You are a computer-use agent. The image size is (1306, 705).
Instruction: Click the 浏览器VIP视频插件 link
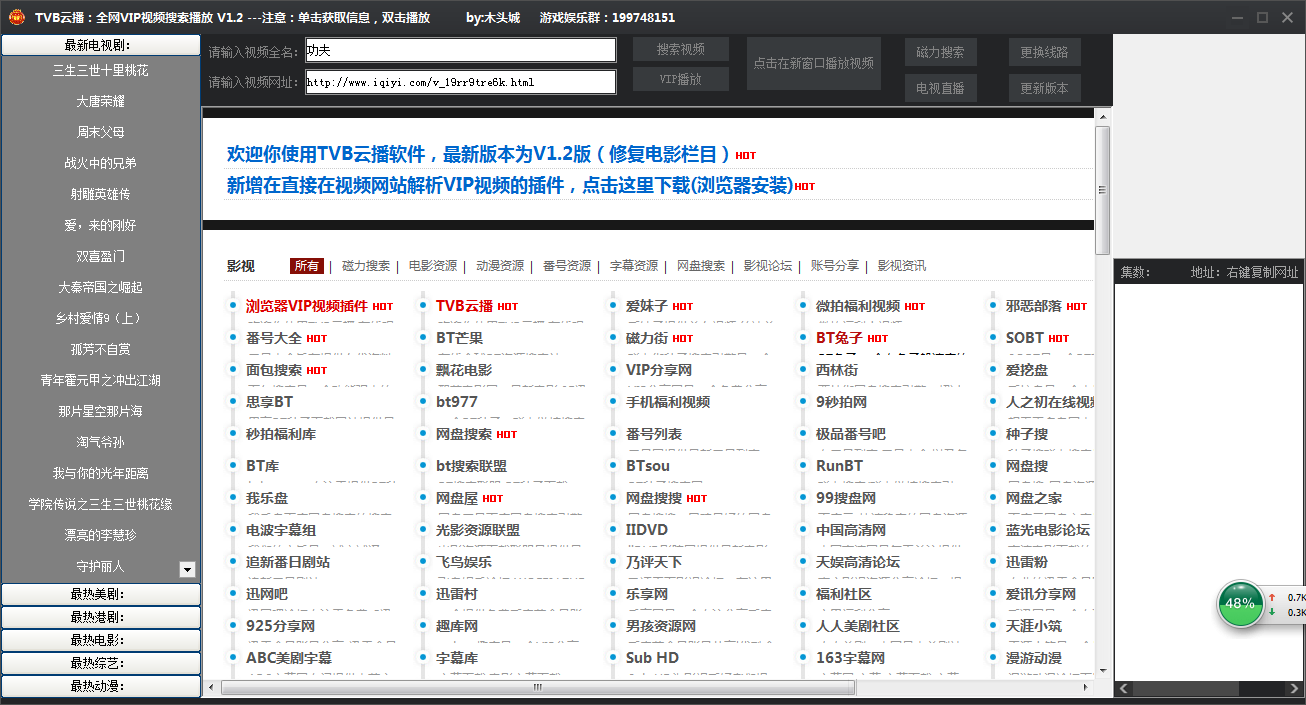(x=307, y=306)
